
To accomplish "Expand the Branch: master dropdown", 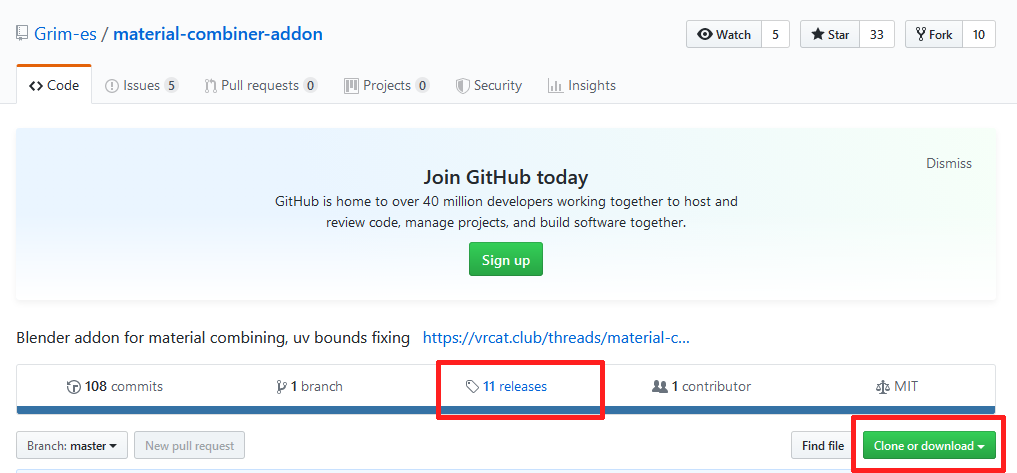I will [x=72, y=446].
